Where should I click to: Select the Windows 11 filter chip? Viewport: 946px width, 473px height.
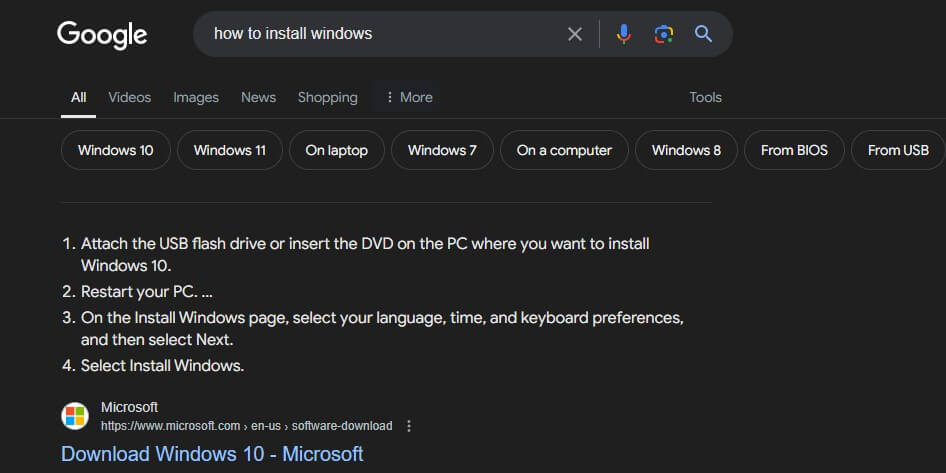(x=230, y=150)
